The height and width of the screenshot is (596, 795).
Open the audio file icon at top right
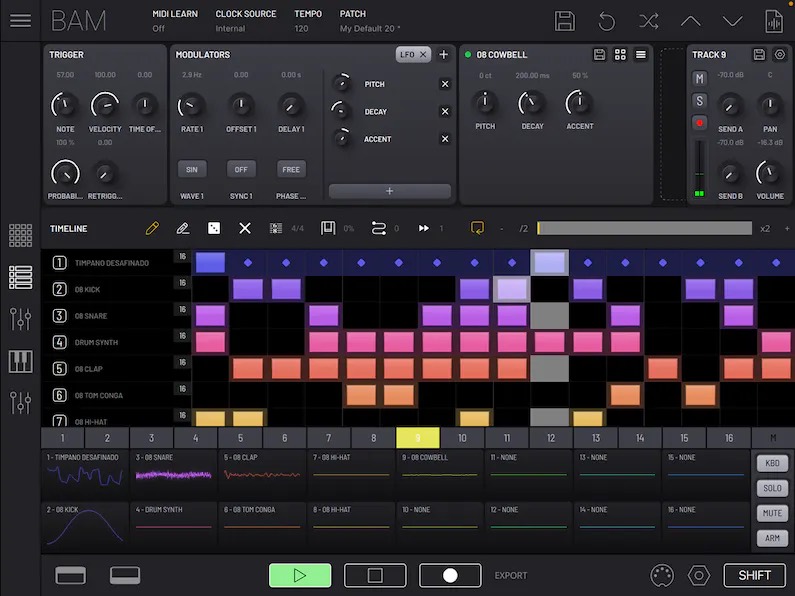(x=773, y=21)
